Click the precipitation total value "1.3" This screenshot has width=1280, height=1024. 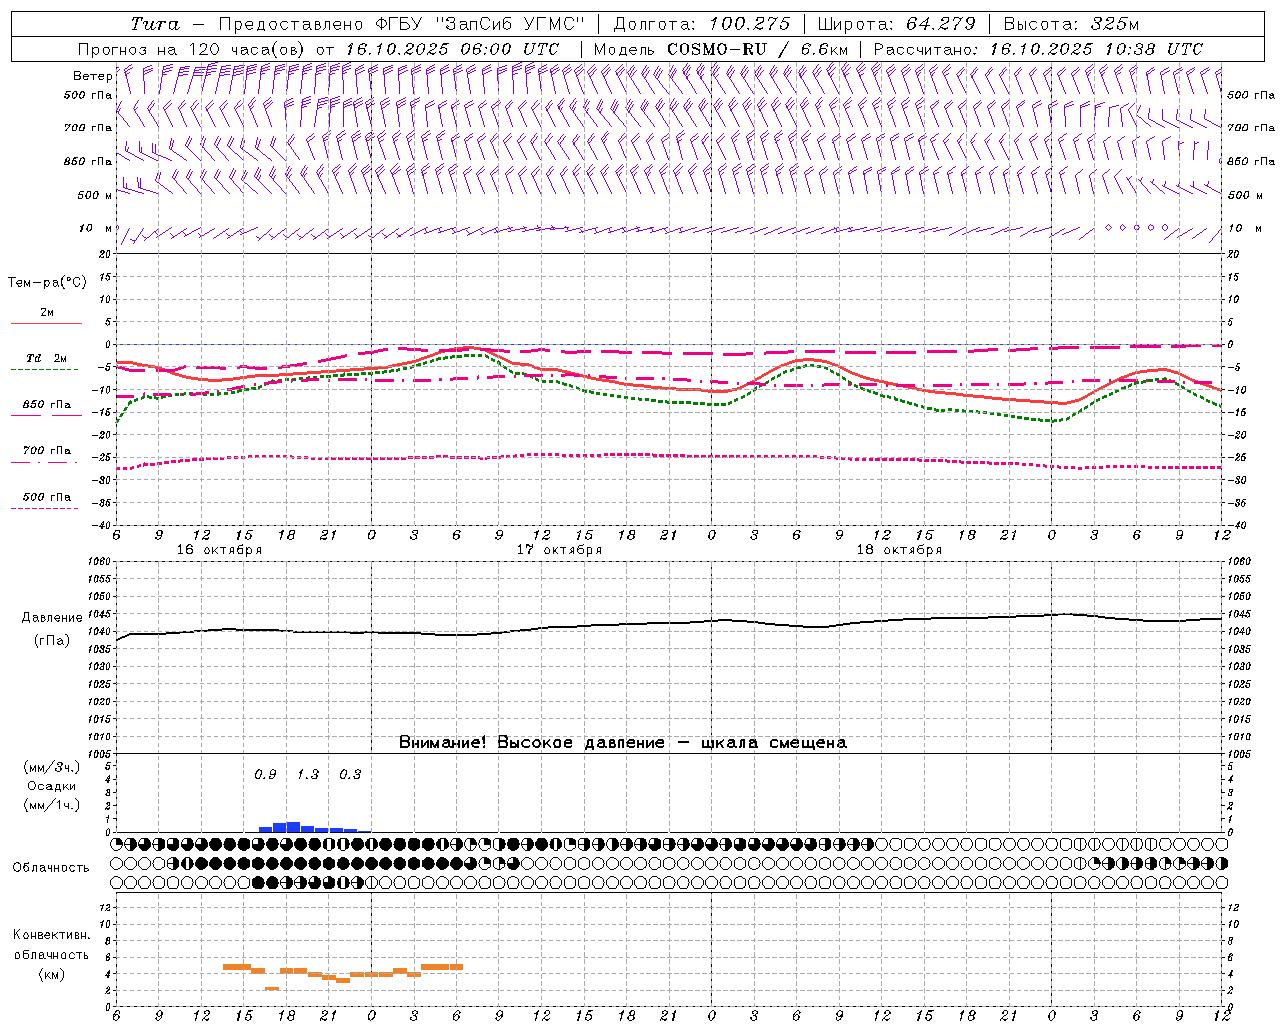pos(308,775)
